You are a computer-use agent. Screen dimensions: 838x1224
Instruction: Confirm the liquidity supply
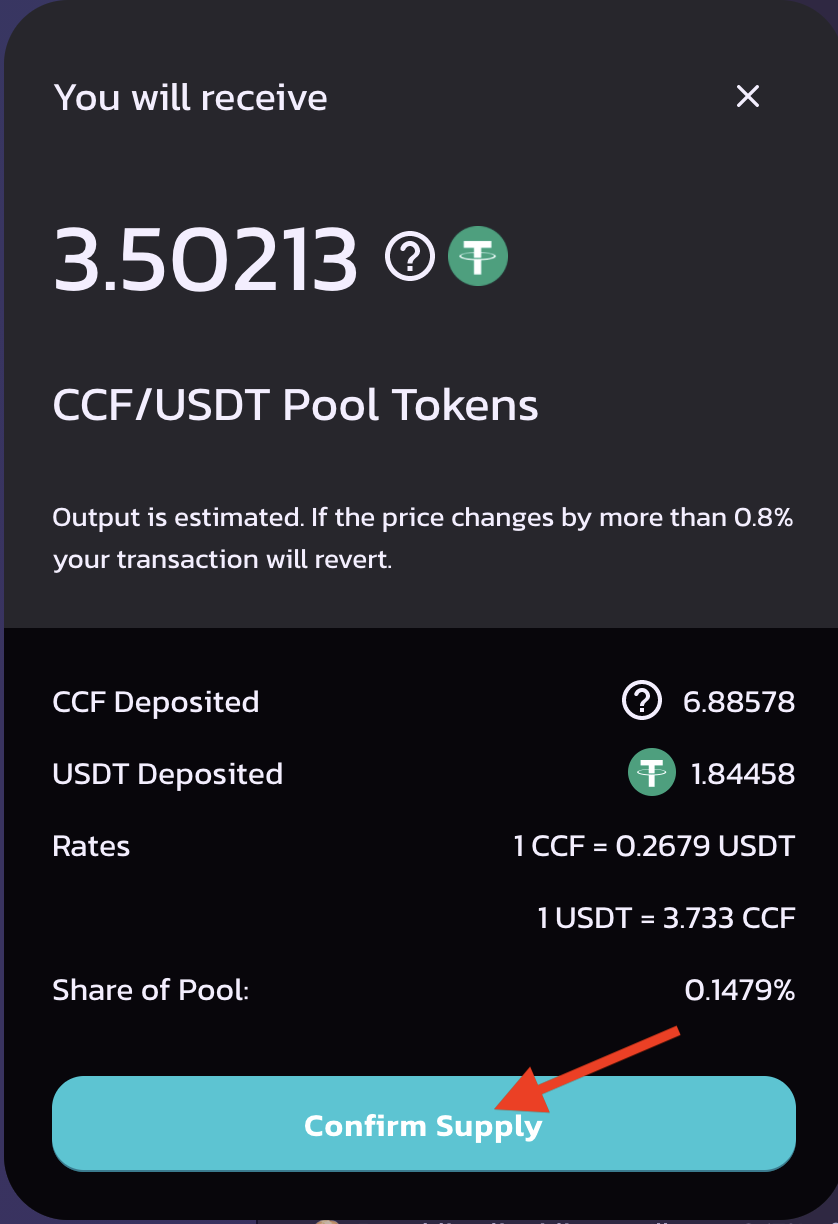(424, 1124)
